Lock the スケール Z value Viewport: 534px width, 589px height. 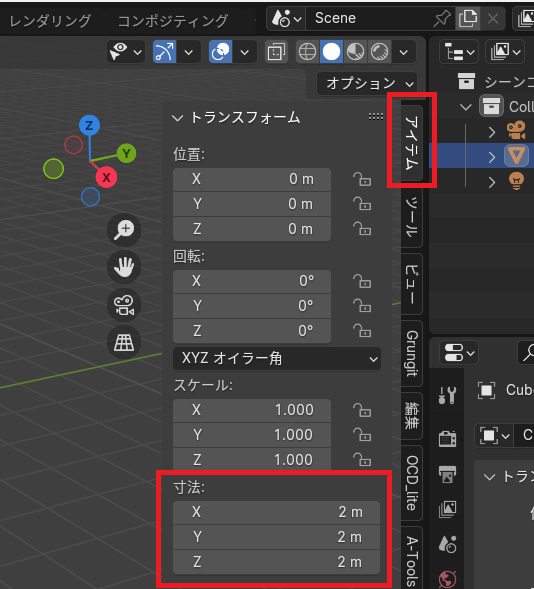click(x=362, y=459)
